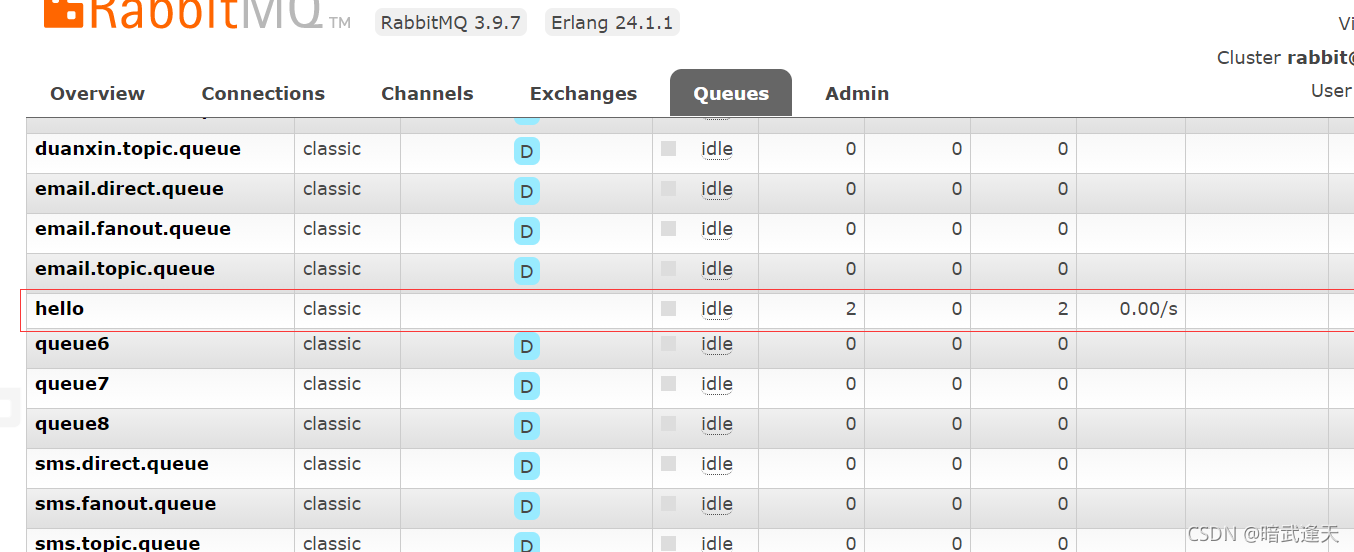Click state square of duanxin.topic.queue

pyautogui.click(x=668, y=148)
